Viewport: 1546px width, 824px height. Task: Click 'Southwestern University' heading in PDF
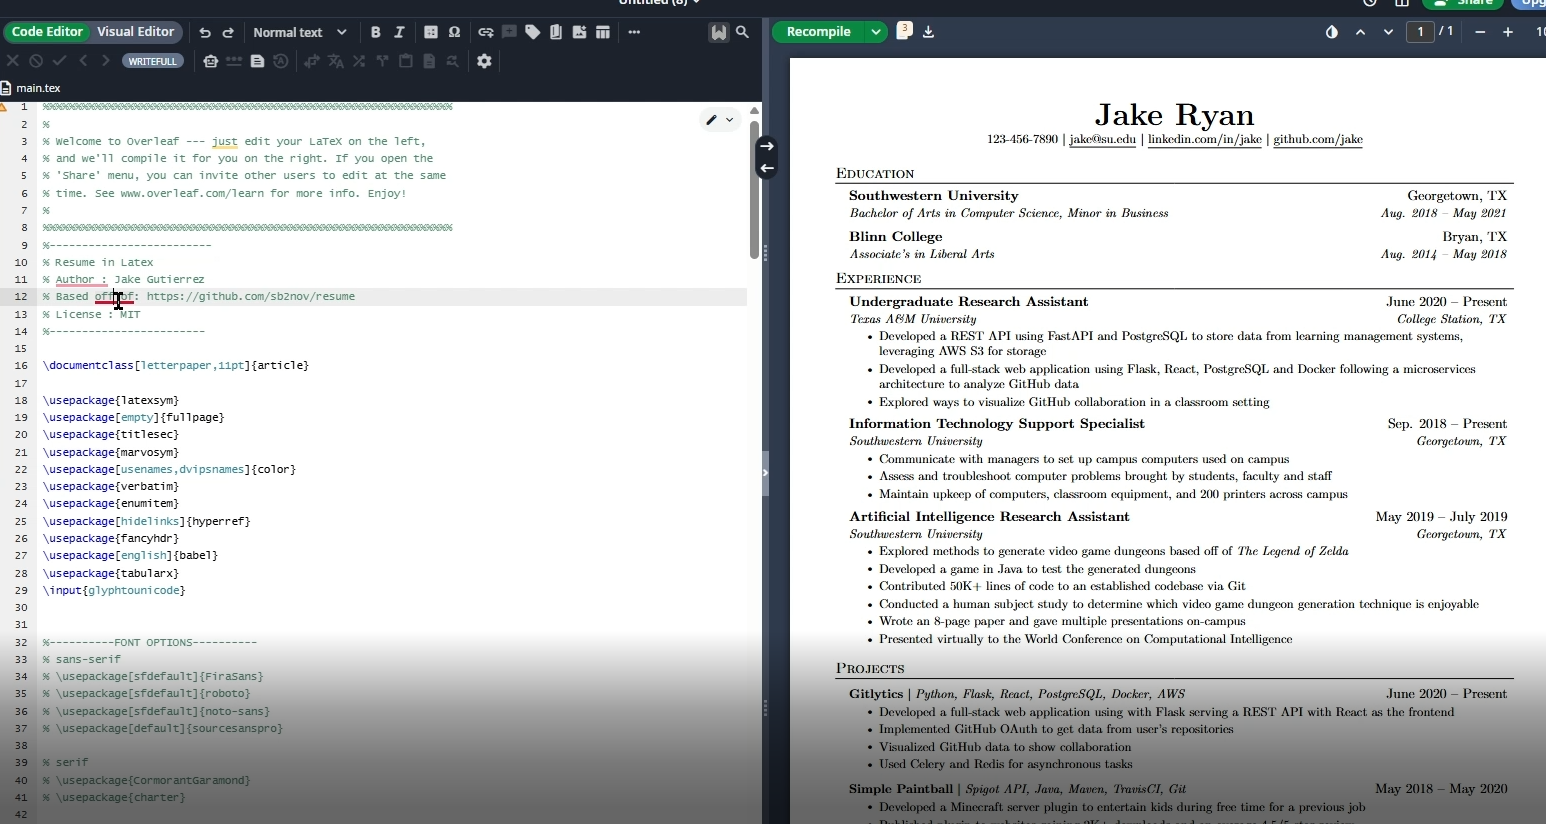933,196
